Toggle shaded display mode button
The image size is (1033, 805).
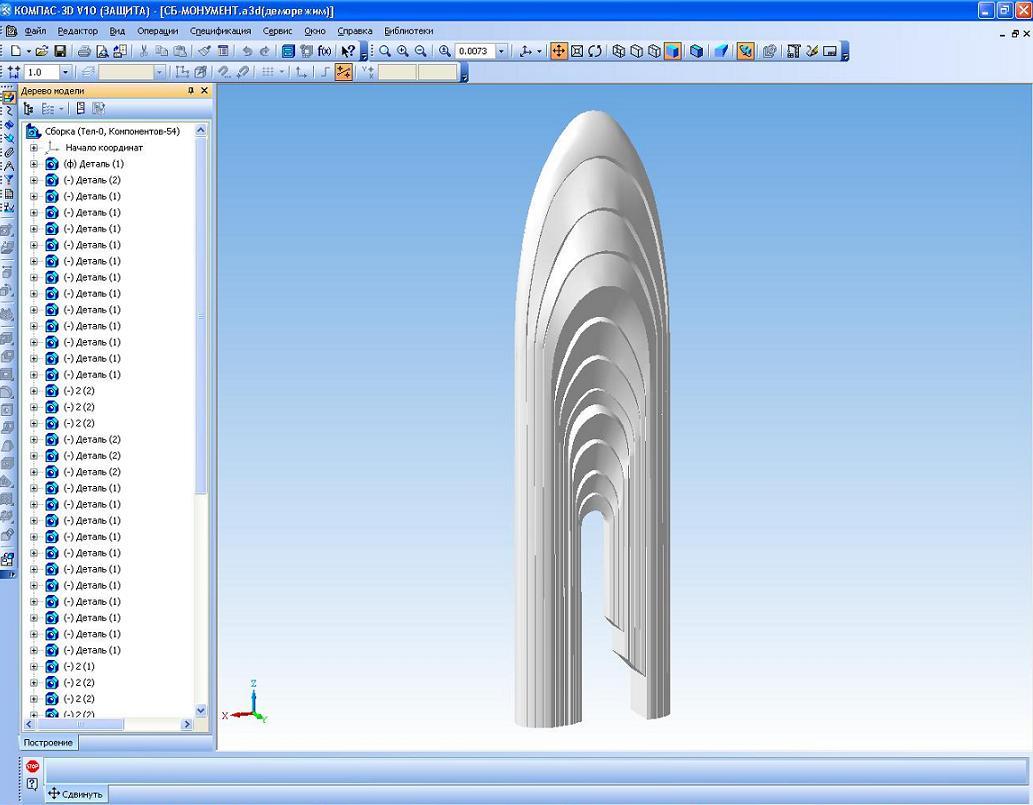[673, 51]
